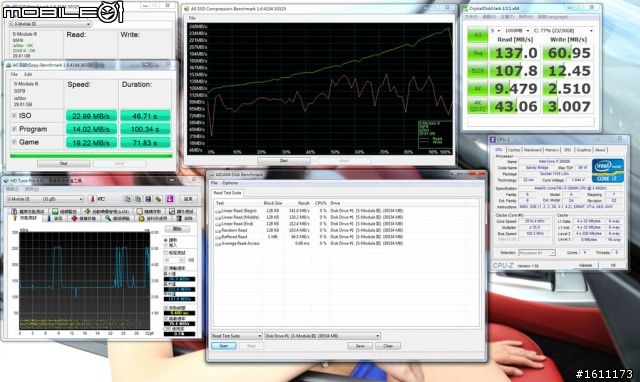Click the green All button in CrystalDiskMark
The image size is (640, 382).
tap(478, 35)
